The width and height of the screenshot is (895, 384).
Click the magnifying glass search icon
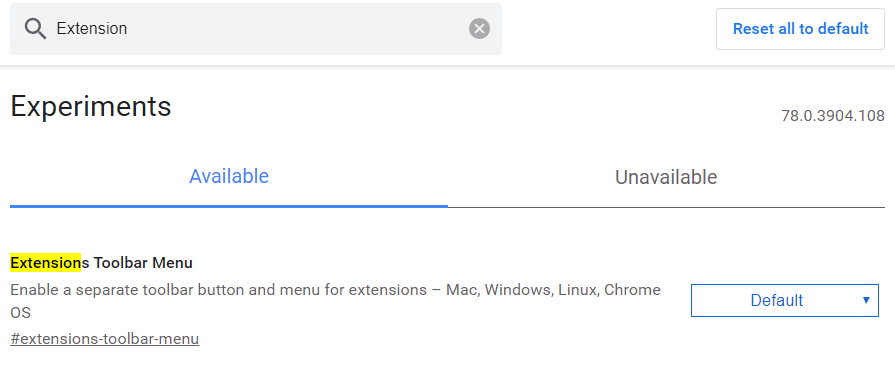pyautogui.click(x=35, y=29)
